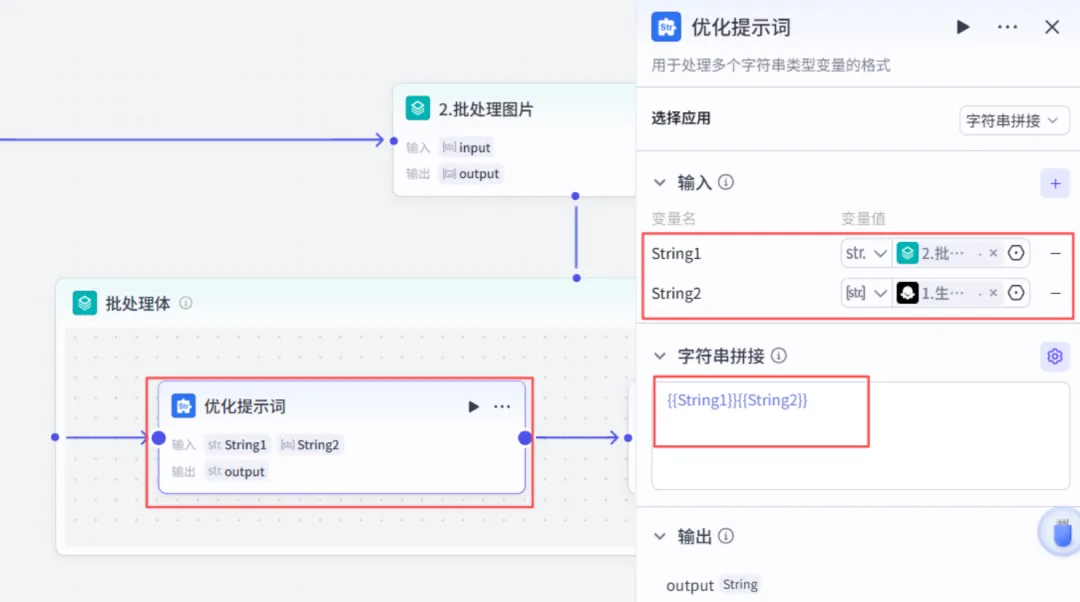This screenshot has width=1080, height=602.
Task: Collapse the 输出 section
Action: coord(660,537)
